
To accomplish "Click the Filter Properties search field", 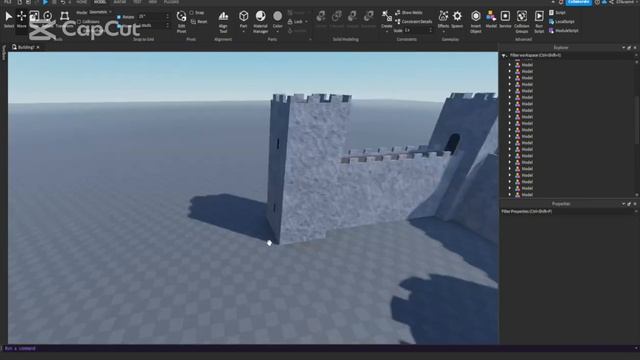I will (x=567, y=211).
